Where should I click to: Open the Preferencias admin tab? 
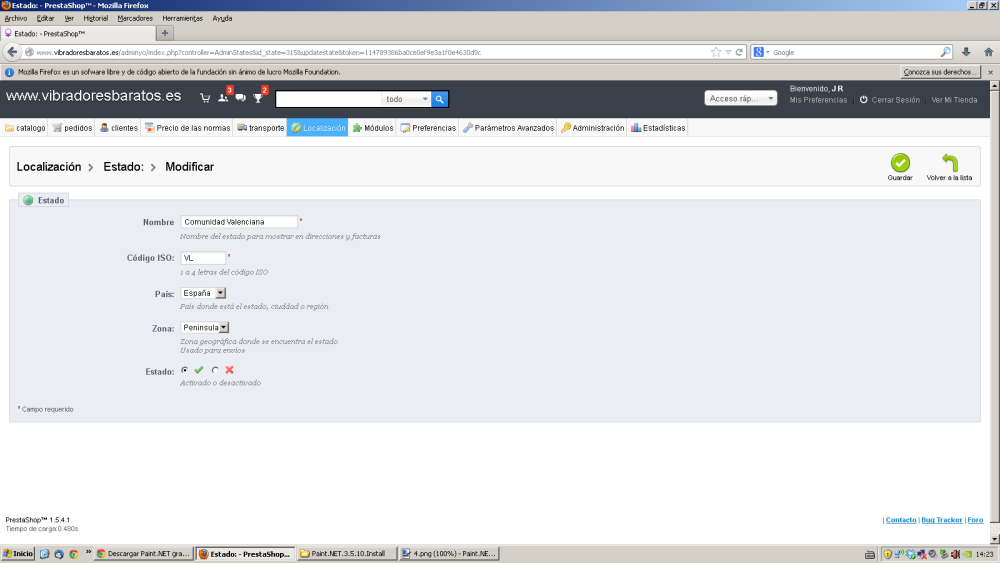[x=428, y=128]
